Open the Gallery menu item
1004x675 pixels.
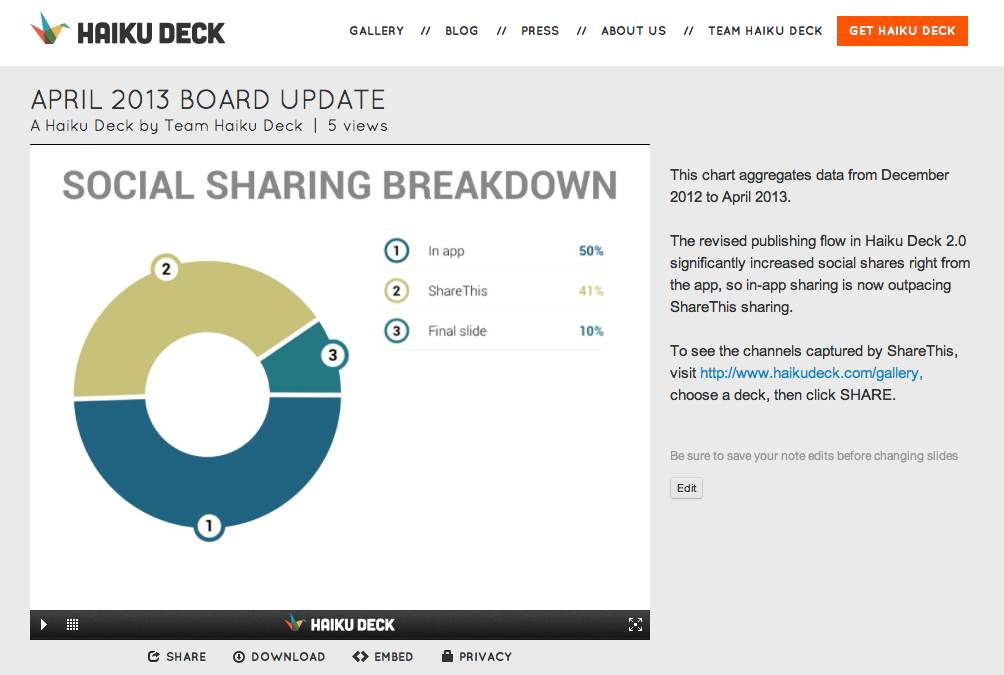[376, 31]
